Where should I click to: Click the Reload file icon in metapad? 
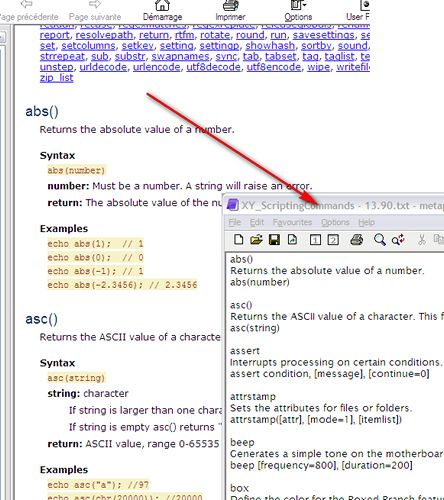point(292,240)
